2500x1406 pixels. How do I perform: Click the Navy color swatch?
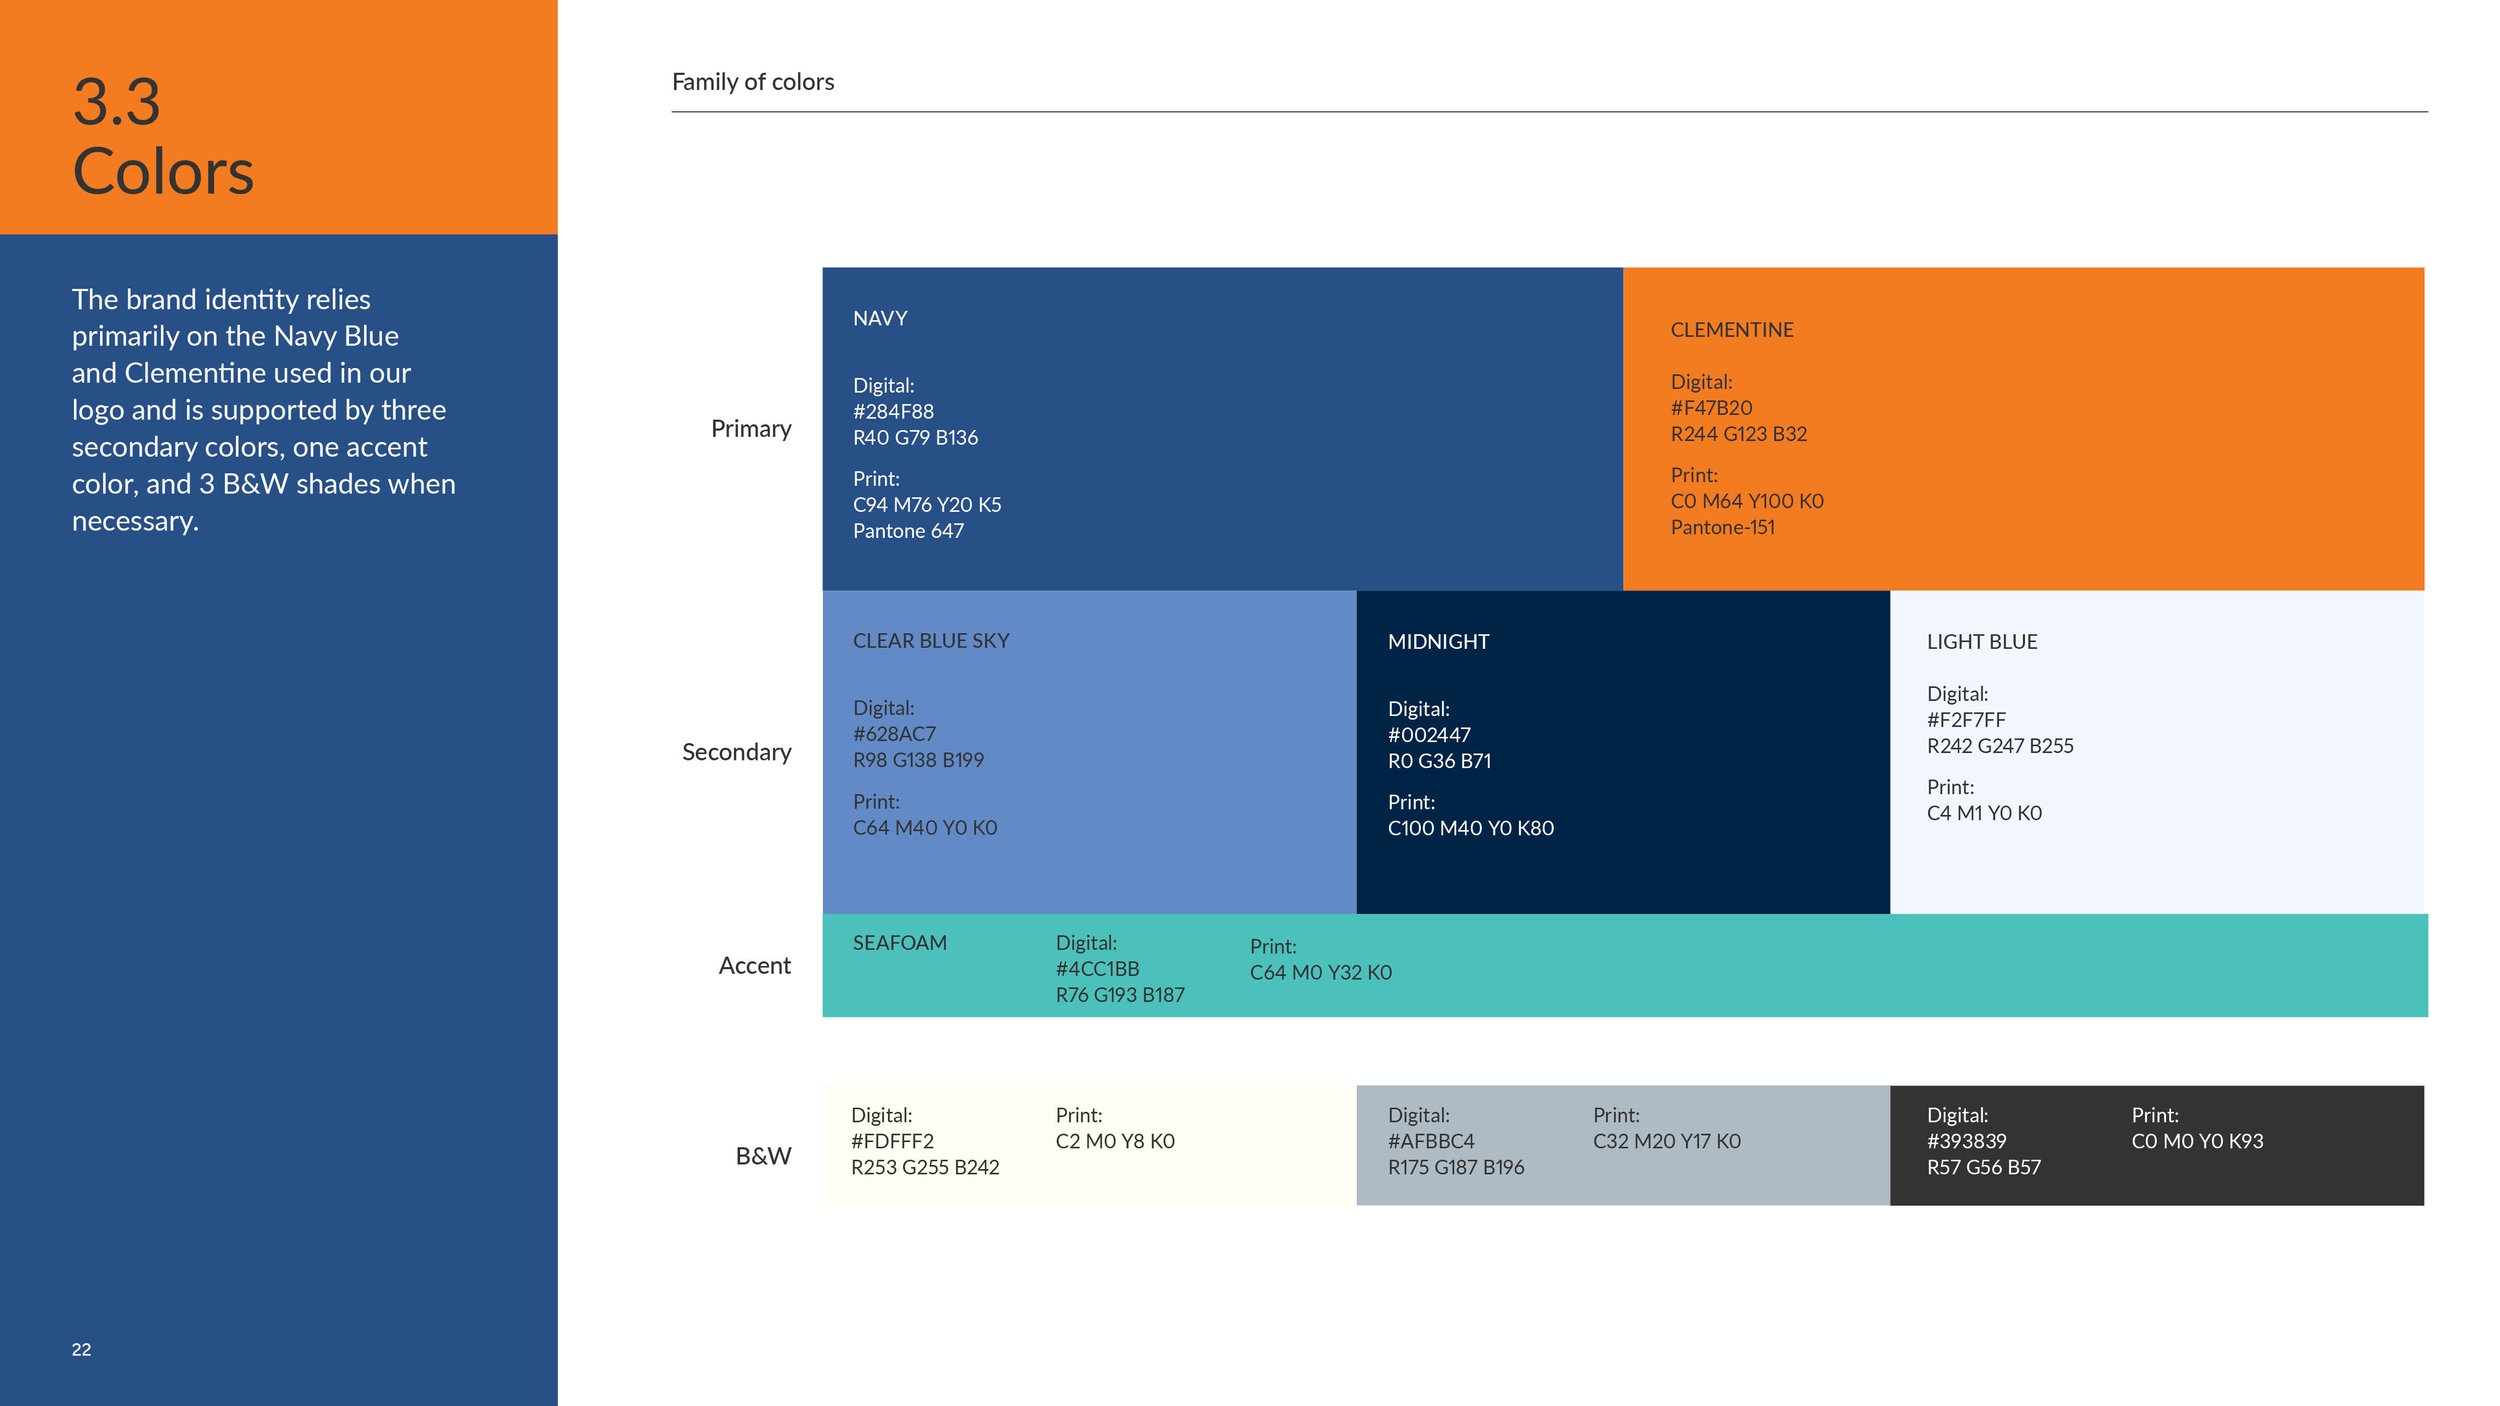tap(1222, 428)
